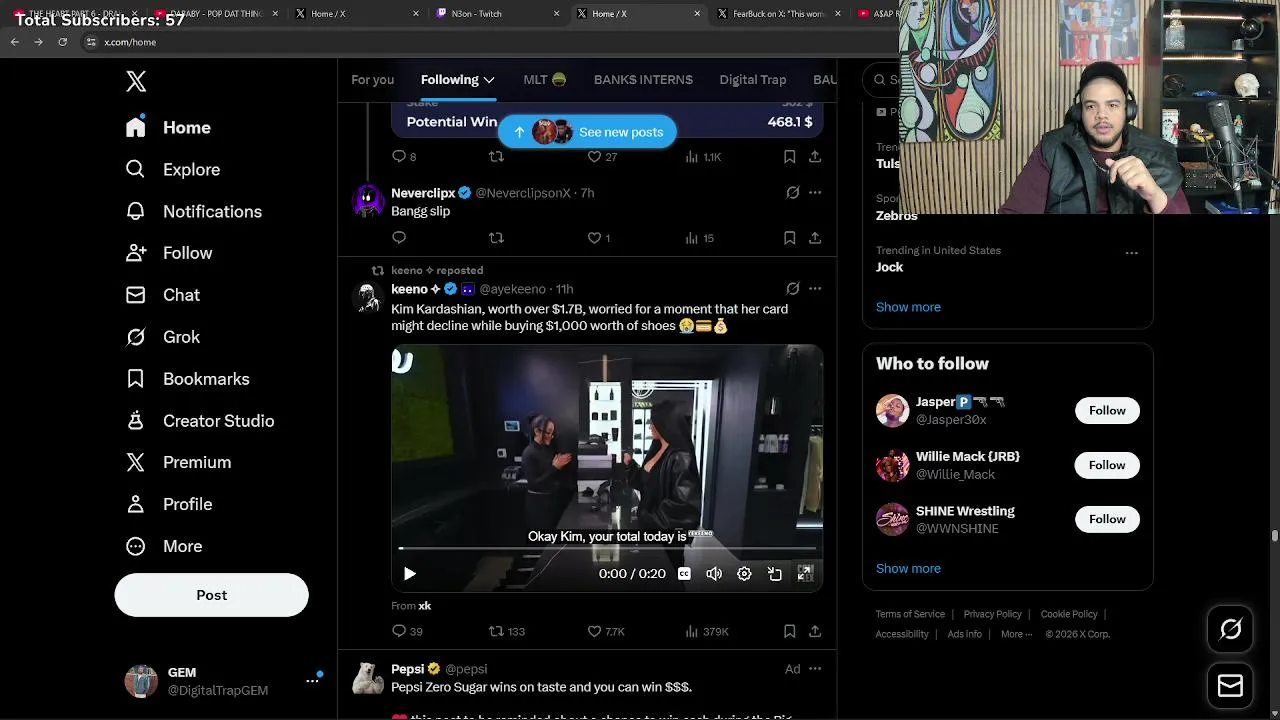The height and width of the screenshot is (720, 1280).
Task: Open Chat in the sidebar
Action: click(162, 296)
